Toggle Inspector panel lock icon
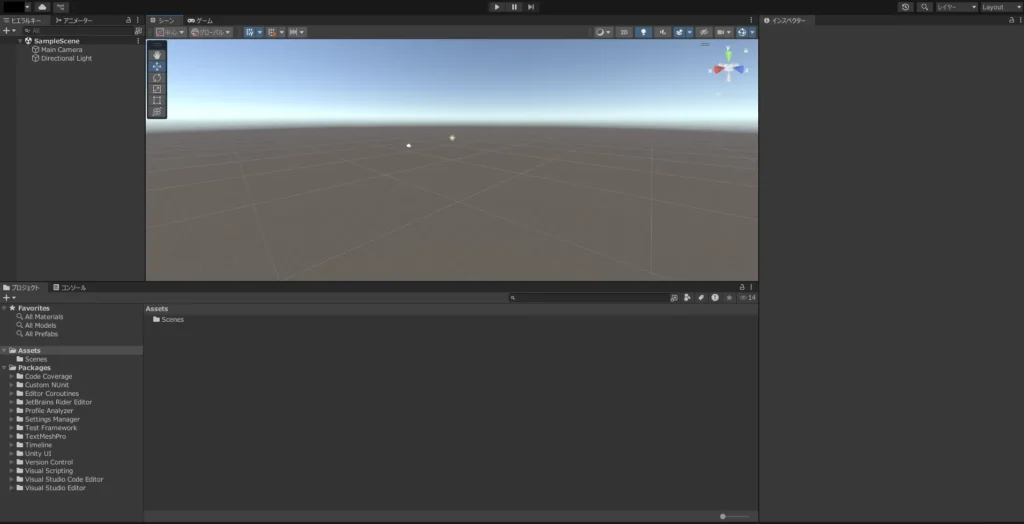Image resolution: width=1024 pixels, height=524 pixels. point(1011,20)
